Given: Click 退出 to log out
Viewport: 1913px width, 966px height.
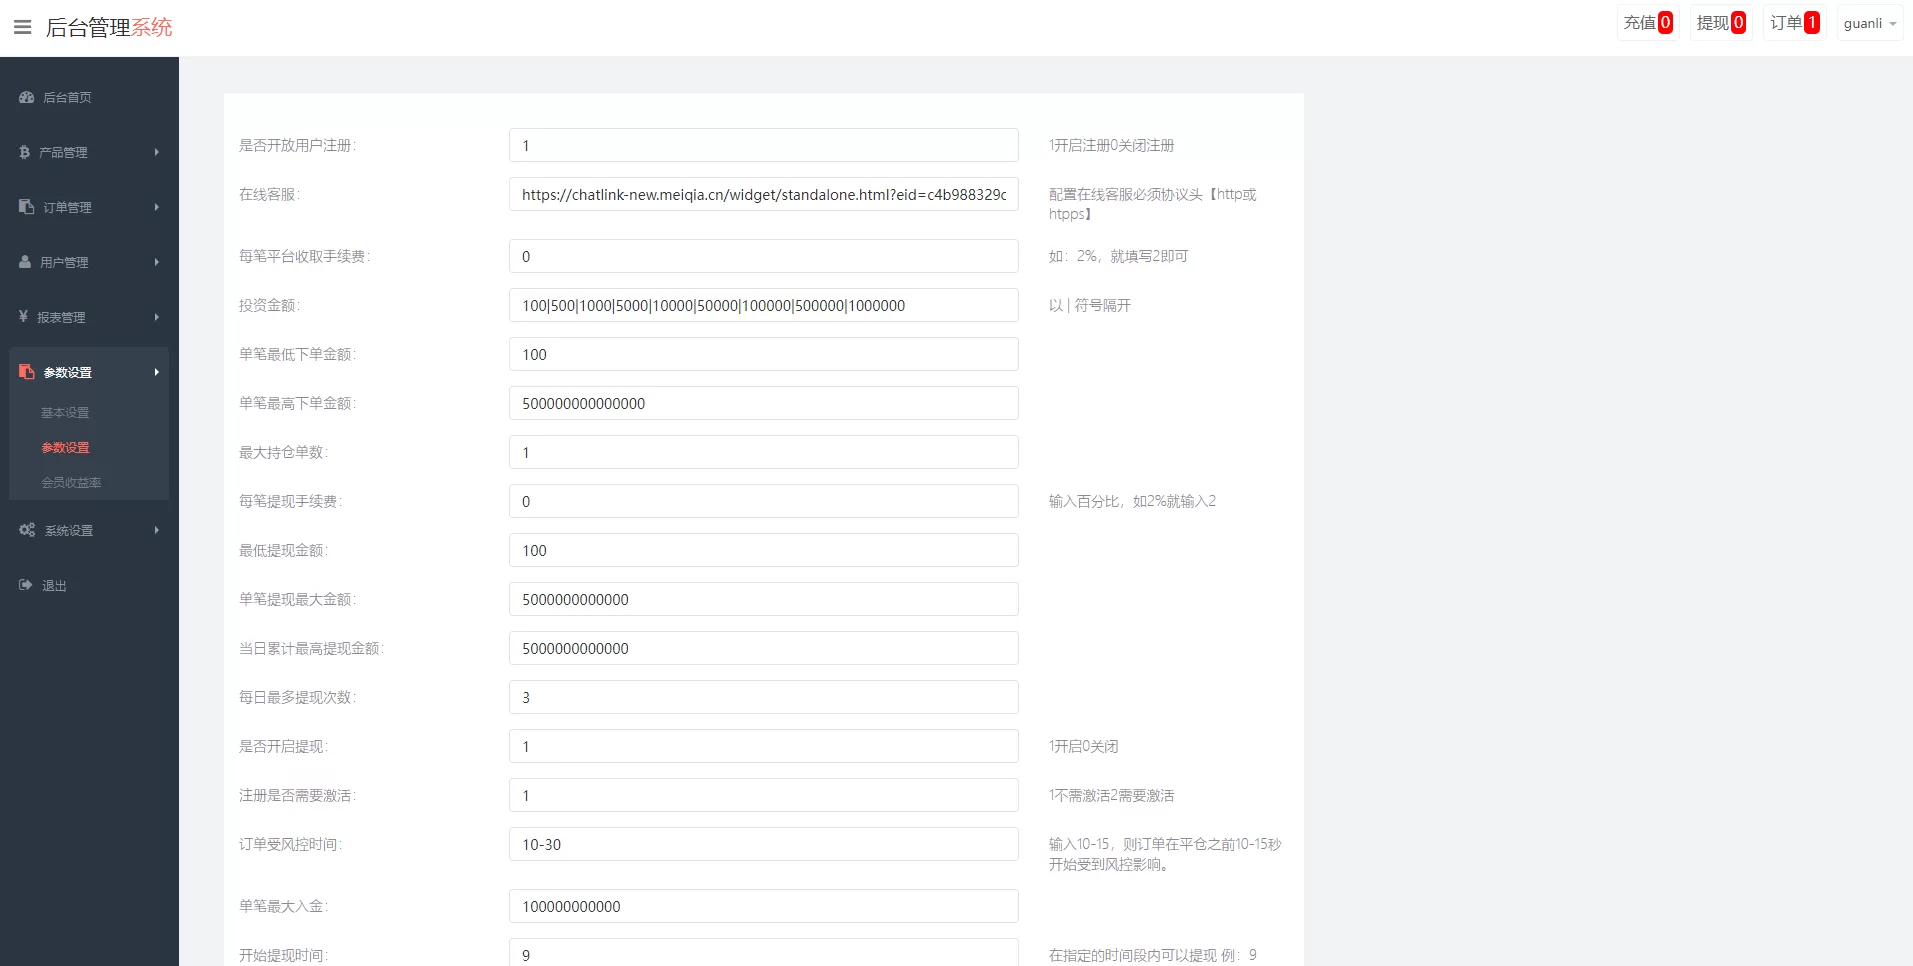Looking at the screenshot, I should (x=54, y=585).
